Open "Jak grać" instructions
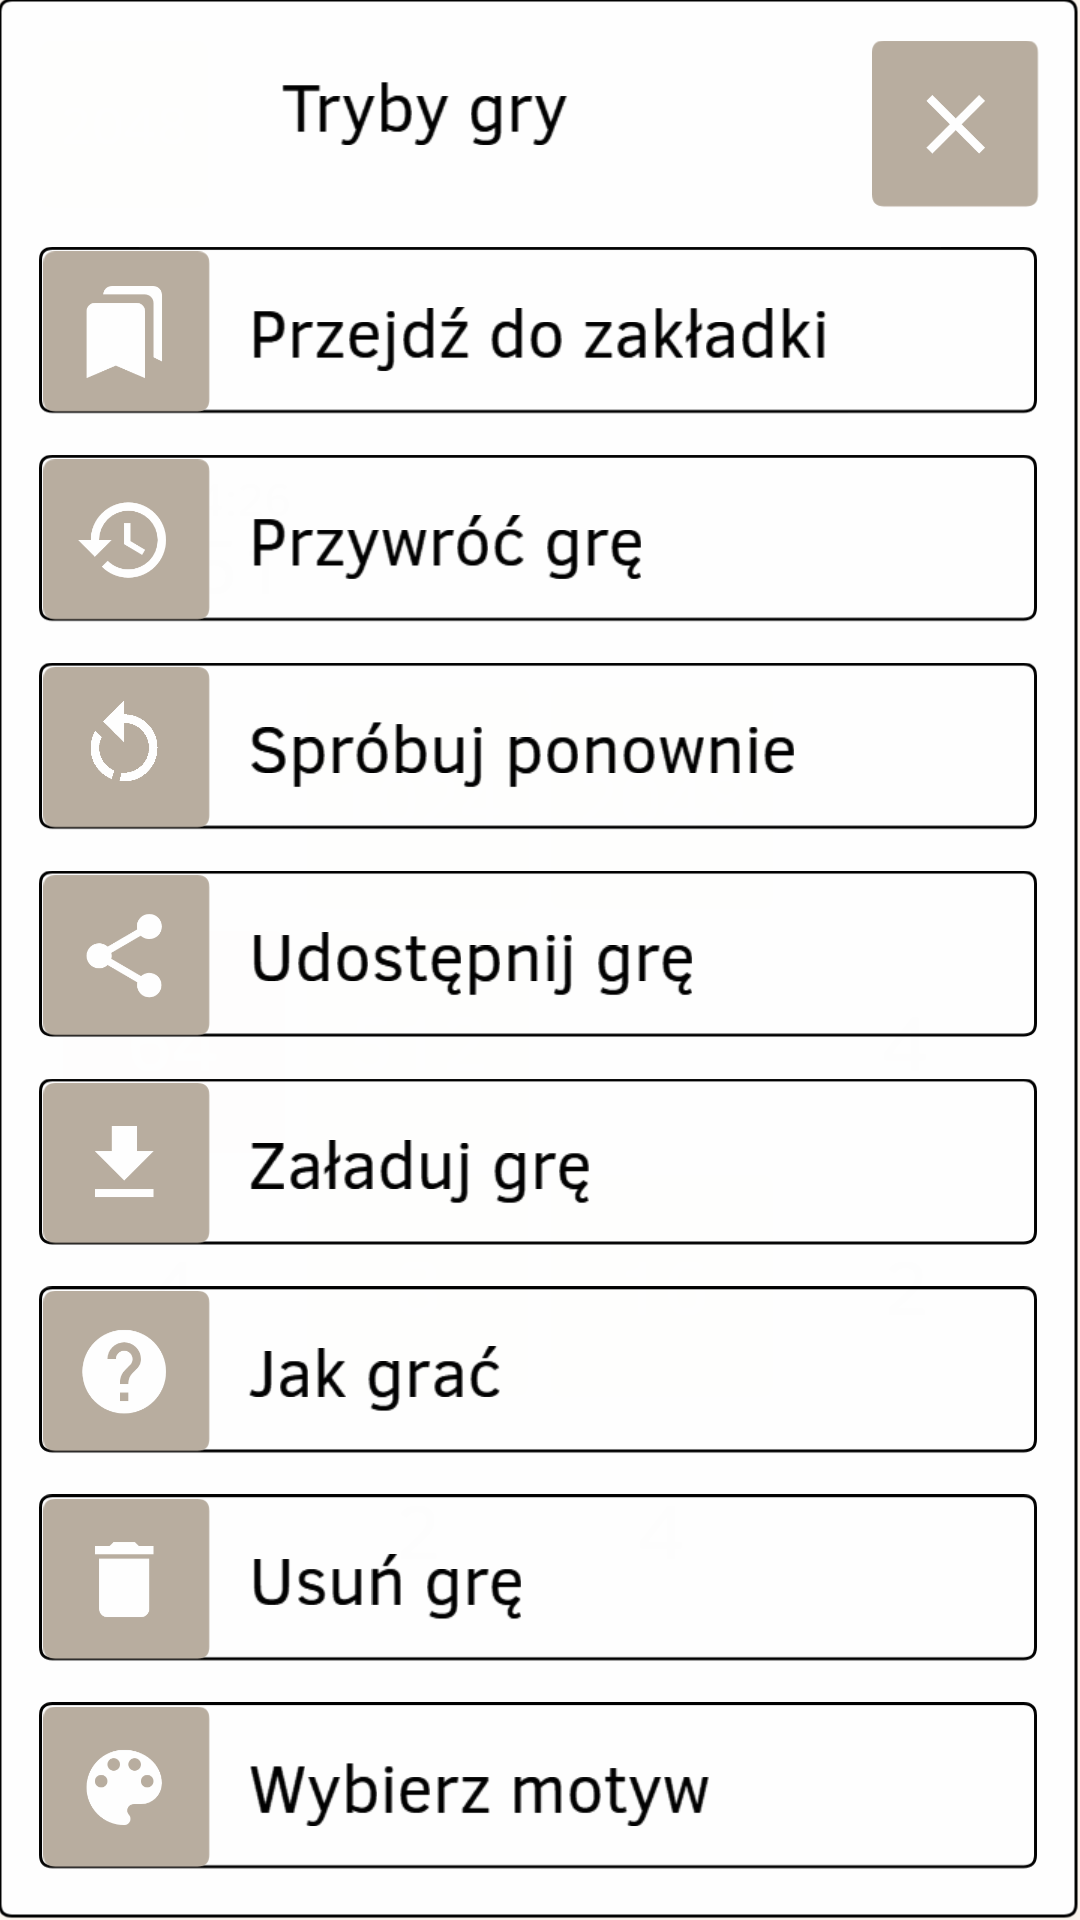This screenshot has height=1920, width=1080. coord(375,1374)
